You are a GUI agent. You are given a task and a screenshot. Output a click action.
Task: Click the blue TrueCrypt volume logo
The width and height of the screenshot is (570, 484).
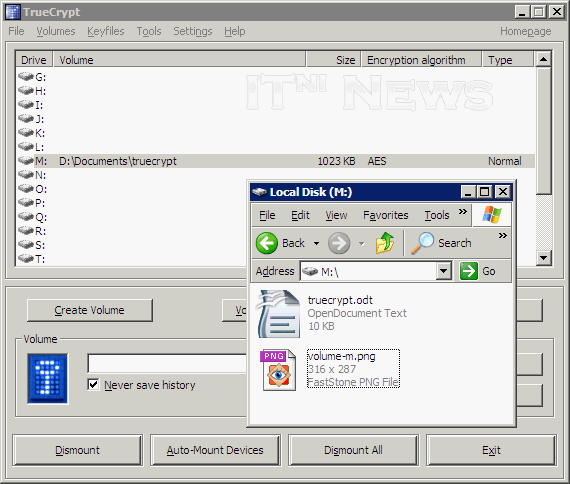48,379
